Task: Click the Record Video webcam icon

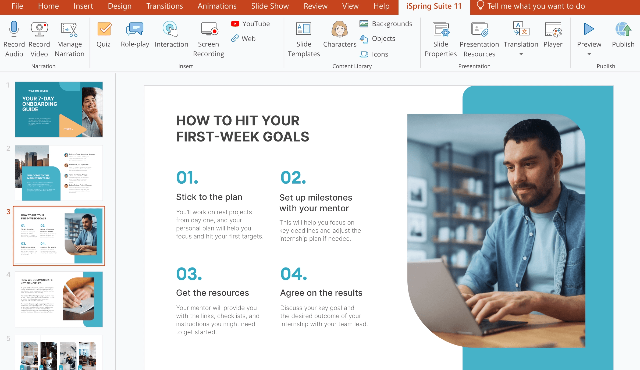Action: [39, 29]
